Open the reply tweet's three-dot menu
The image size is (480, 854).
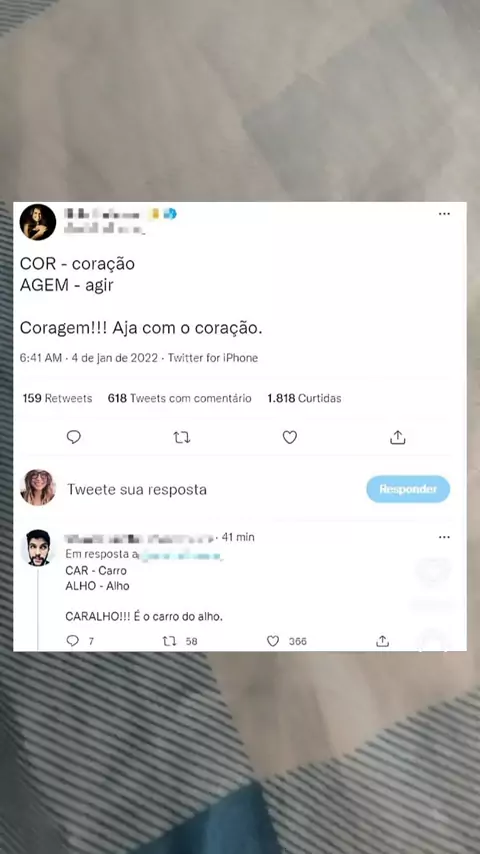444,537
